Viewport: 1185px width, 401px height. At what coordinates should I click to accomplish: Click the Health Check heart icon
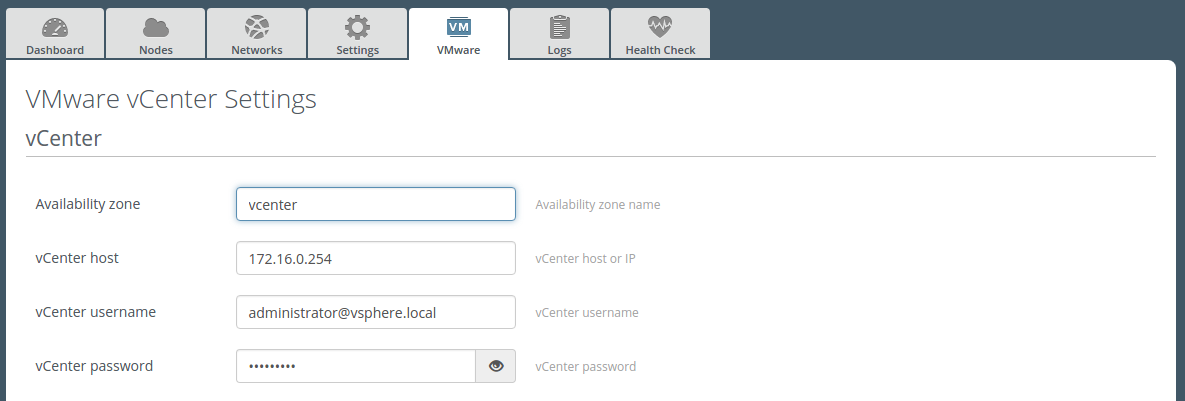tap(660, 27)
